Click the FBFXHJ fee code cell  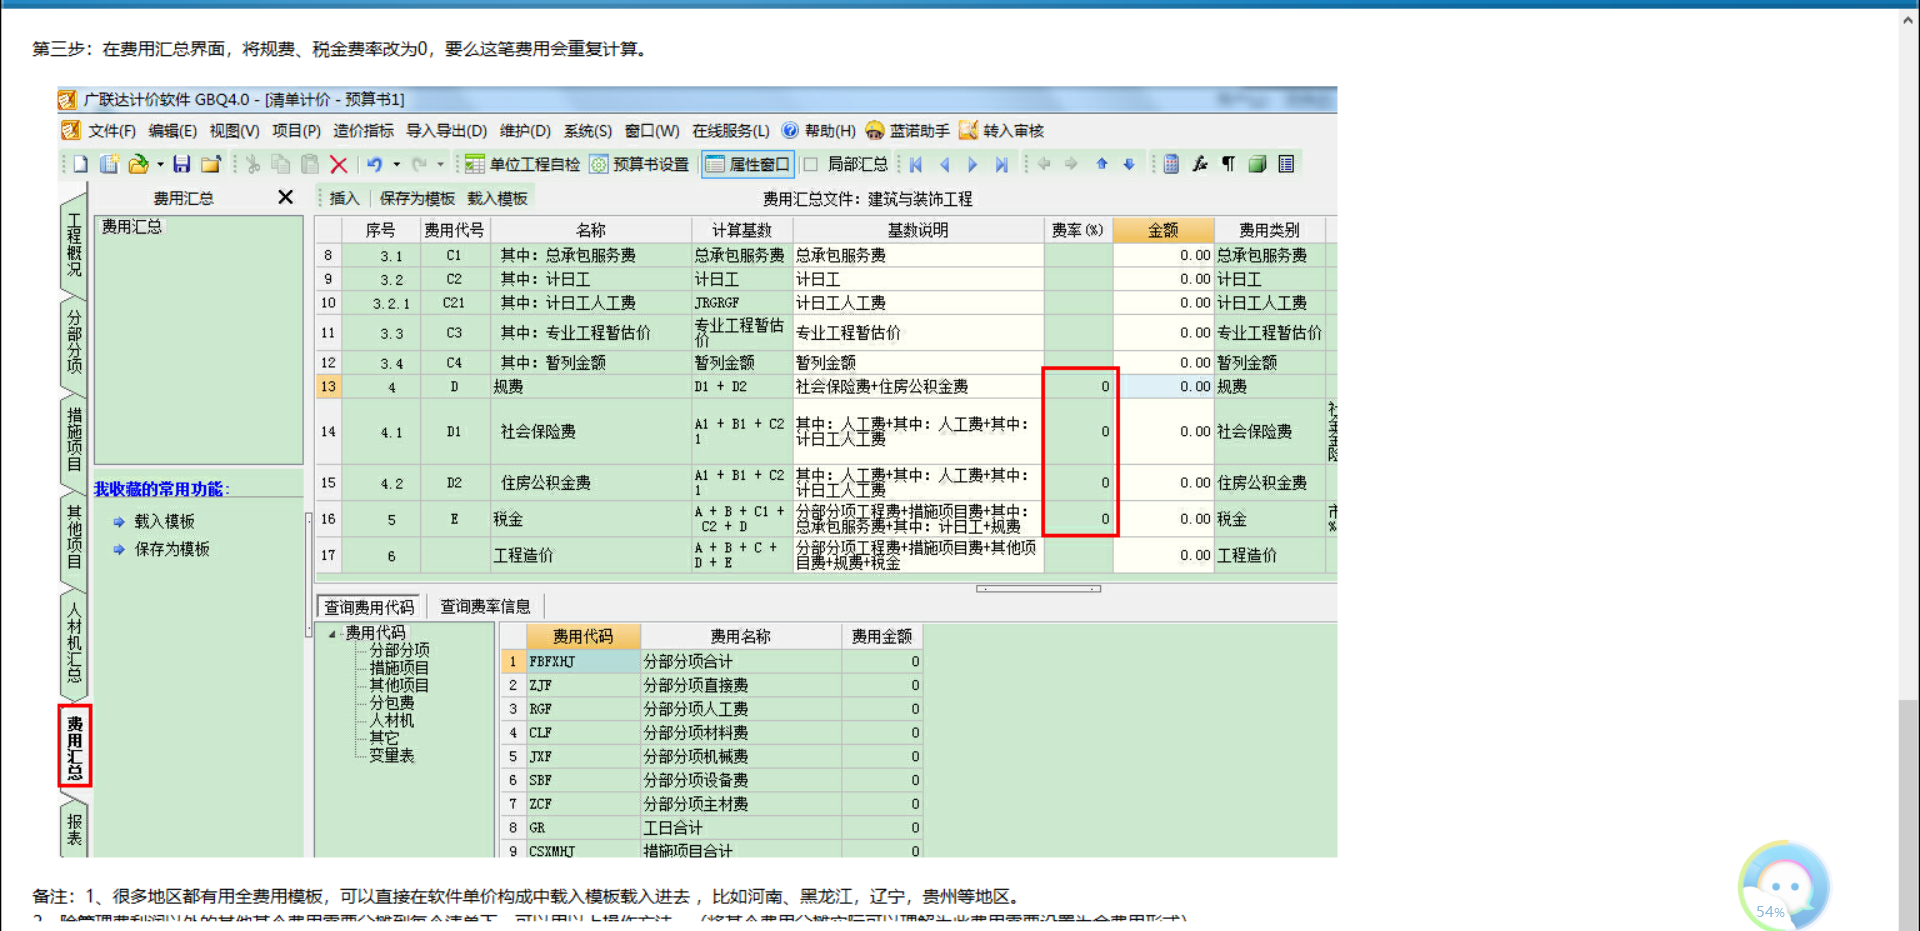click(583, 661)
